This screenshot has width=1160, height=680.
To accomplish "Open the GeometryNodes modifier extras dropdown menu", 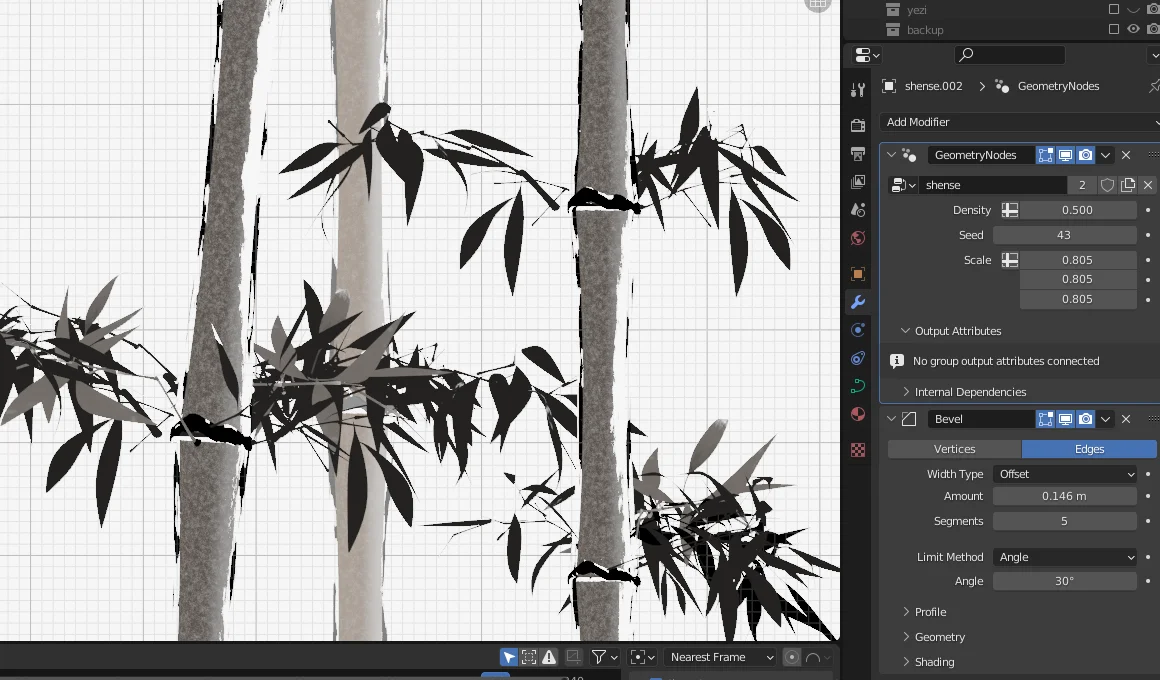I will [x=1105, y=154].
